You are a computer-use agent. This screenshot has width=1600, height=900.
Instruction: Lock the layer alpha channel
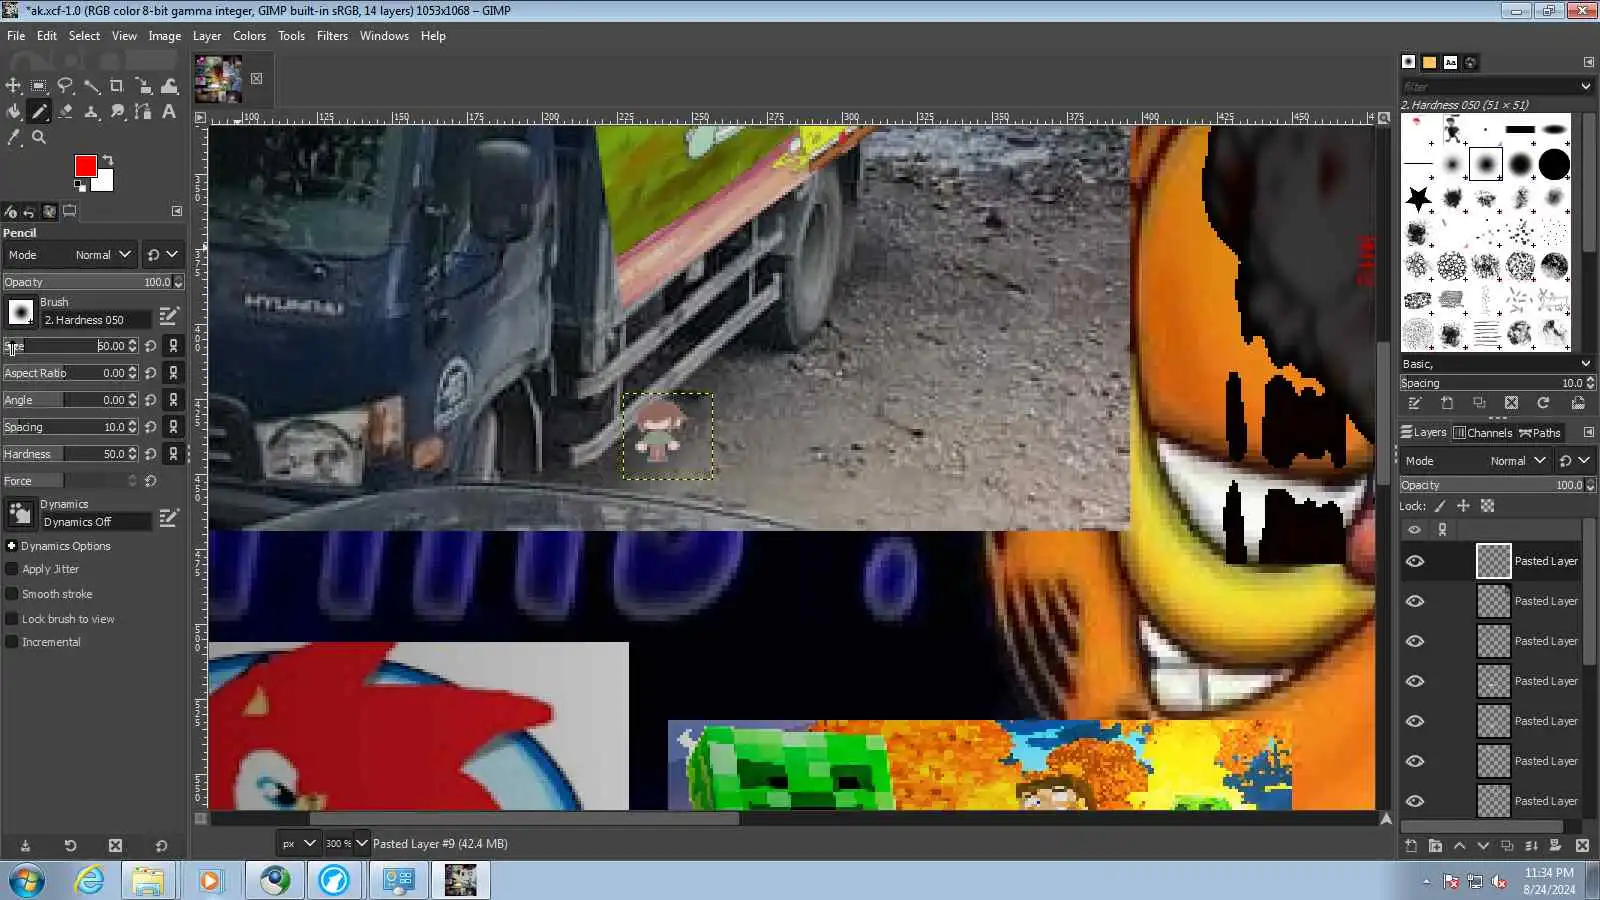1487,506
